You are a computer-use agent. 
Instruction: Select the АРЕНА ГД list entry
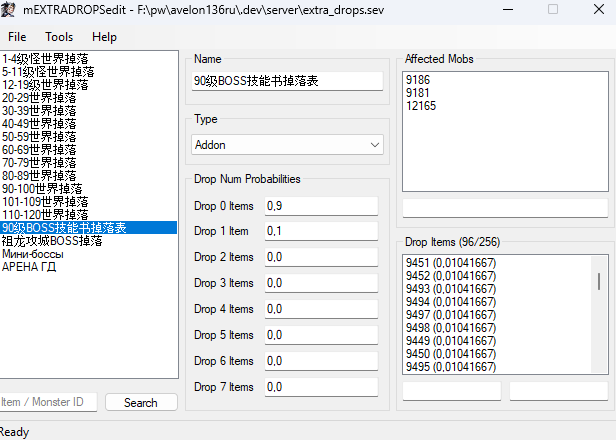pos(31,267)
